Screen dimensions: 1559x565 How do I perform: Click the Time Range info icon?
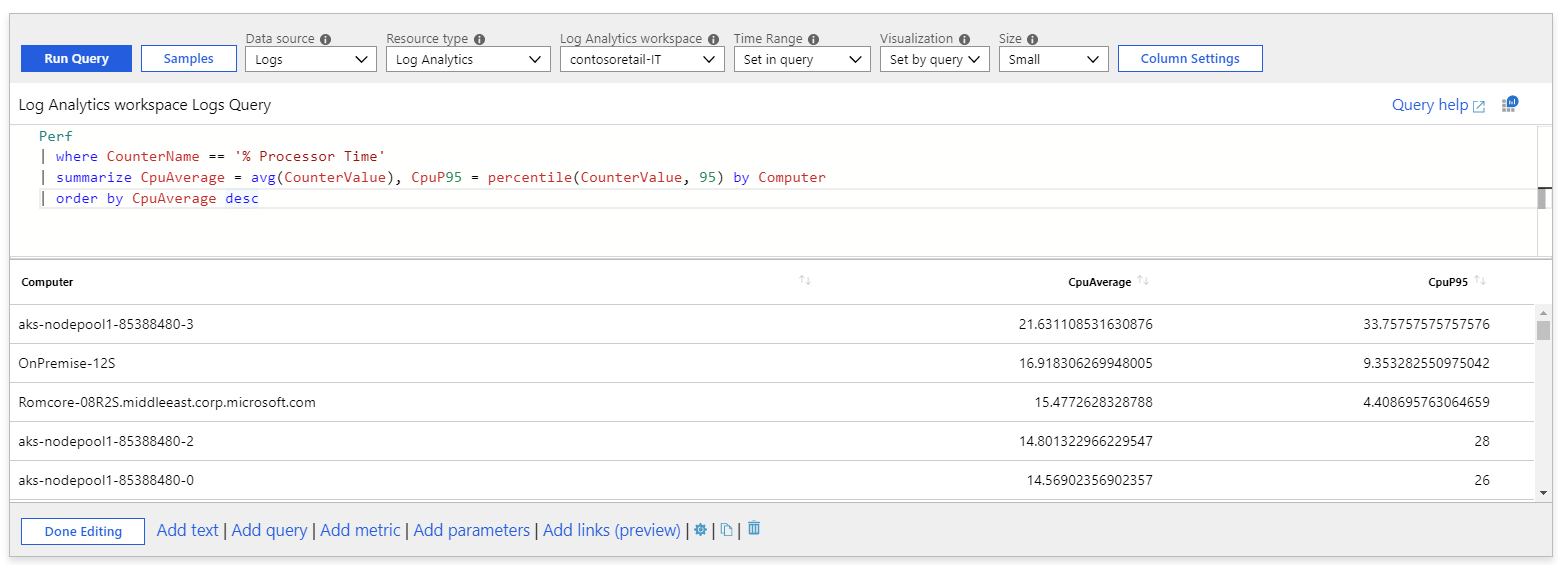813,39
